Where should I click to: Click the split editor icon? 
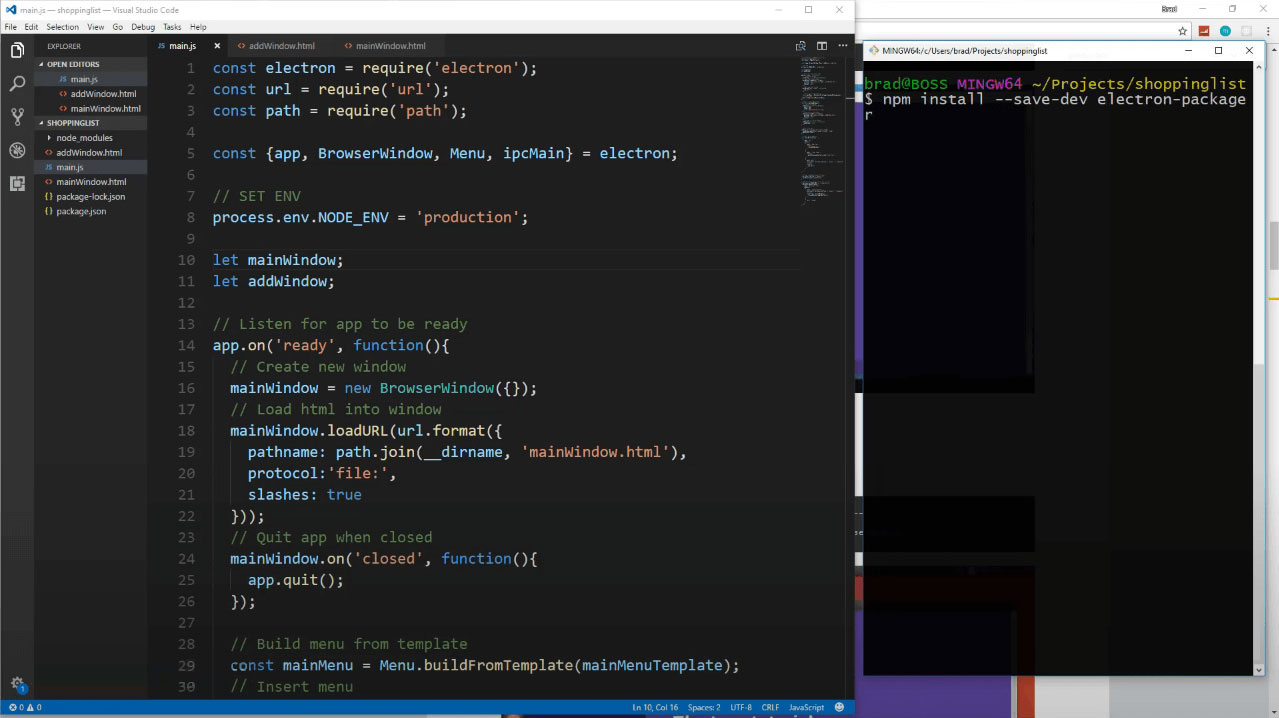pyautogui.click(x=821, y=46)
